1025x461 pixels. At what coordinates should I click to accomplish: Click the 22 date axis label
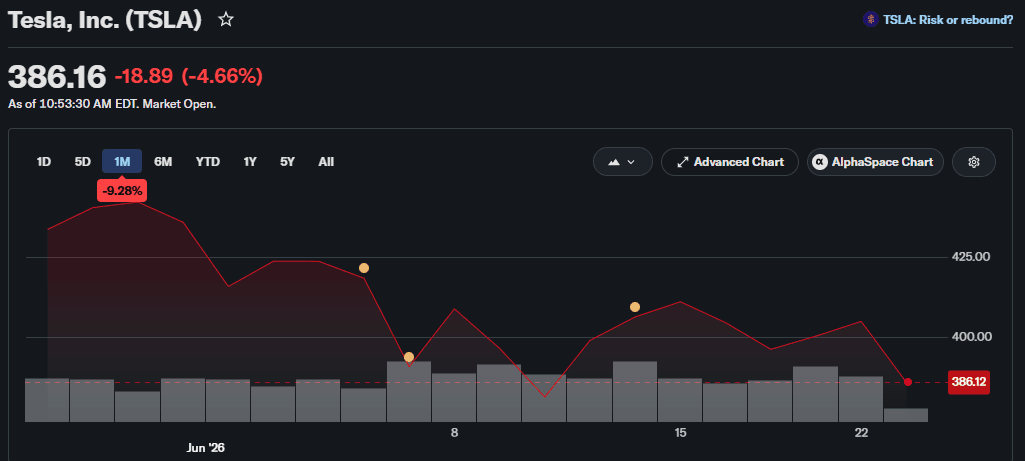click(862, 432)
